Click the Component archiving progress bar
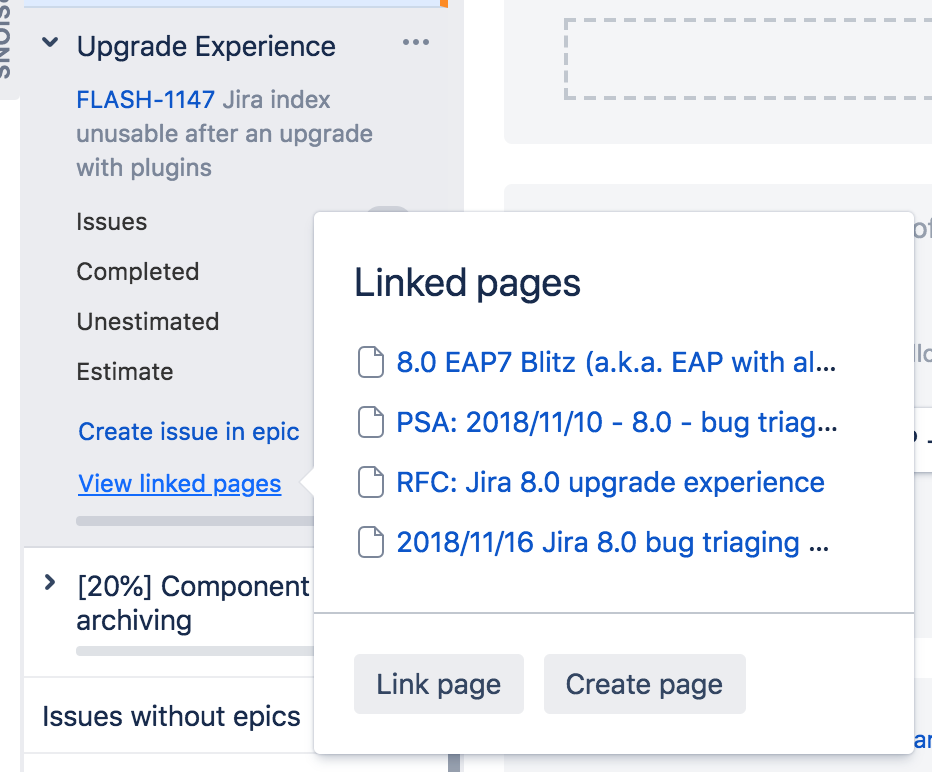Image resolution: width=932 pixels, height=772 pixels. 195,651
